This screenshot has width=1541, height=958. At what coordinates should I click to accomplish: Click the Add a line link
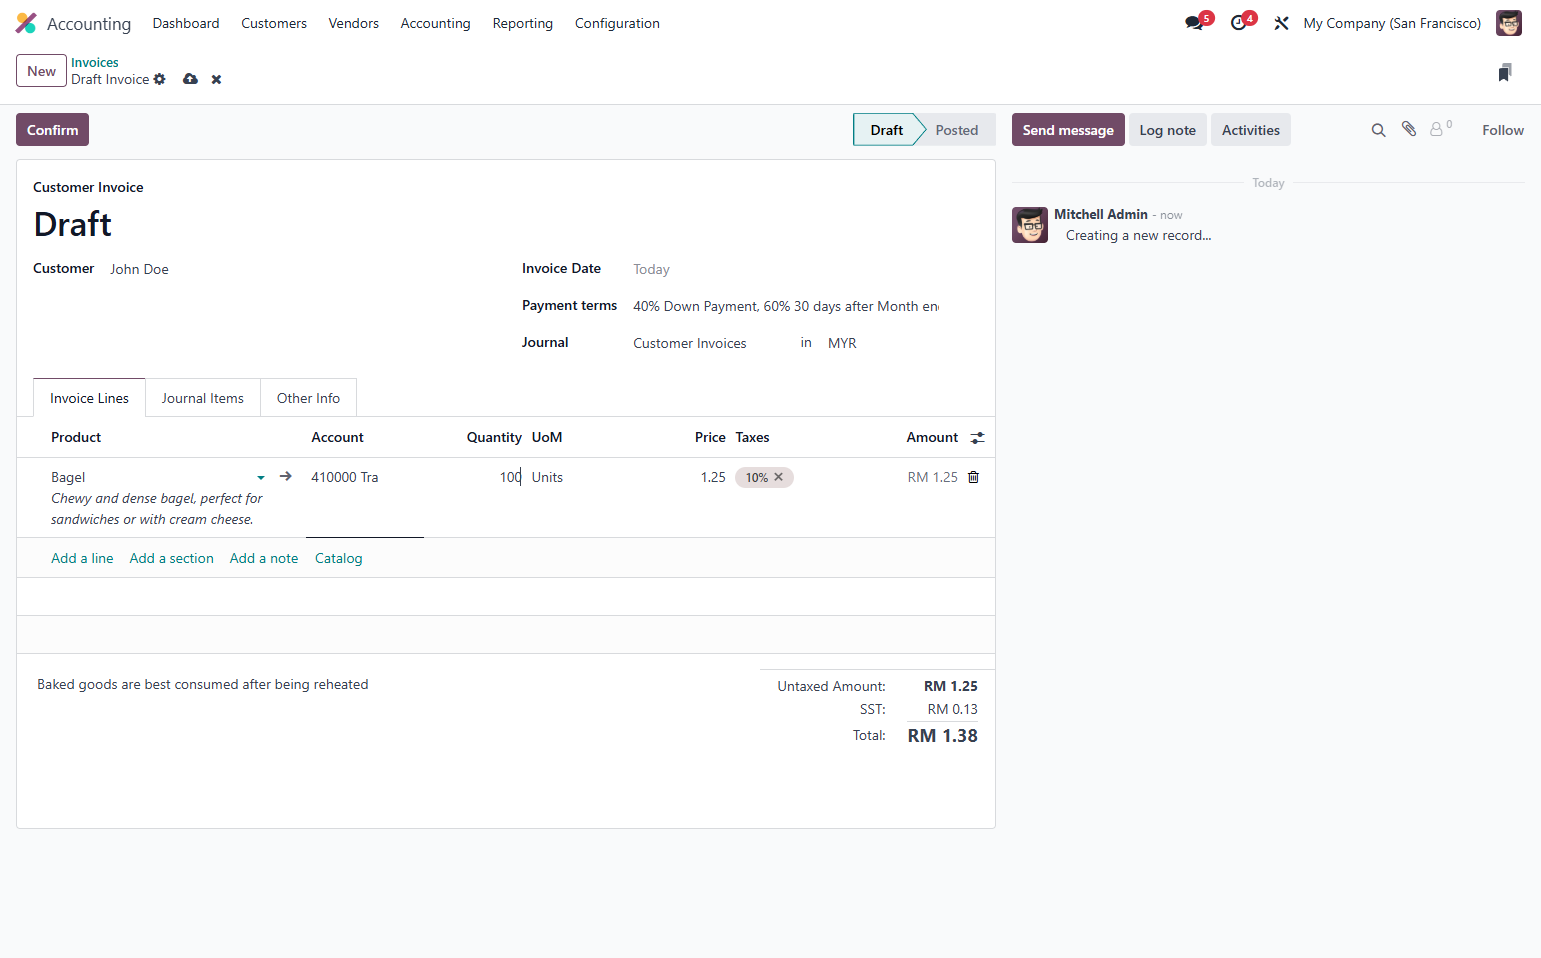[82, 558]
